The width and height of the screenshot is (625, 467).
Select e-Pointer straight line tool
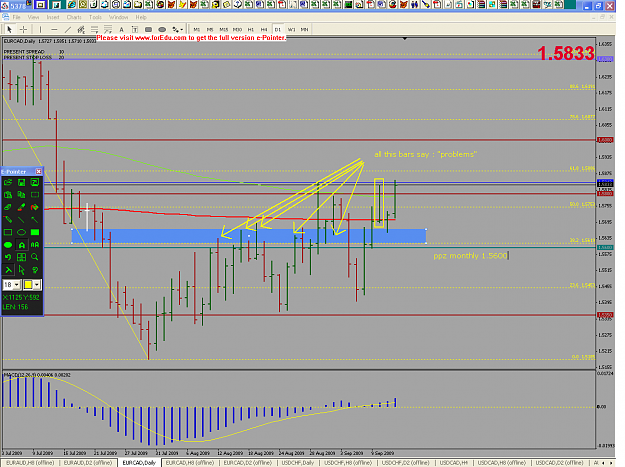click(x=22, y=220)
